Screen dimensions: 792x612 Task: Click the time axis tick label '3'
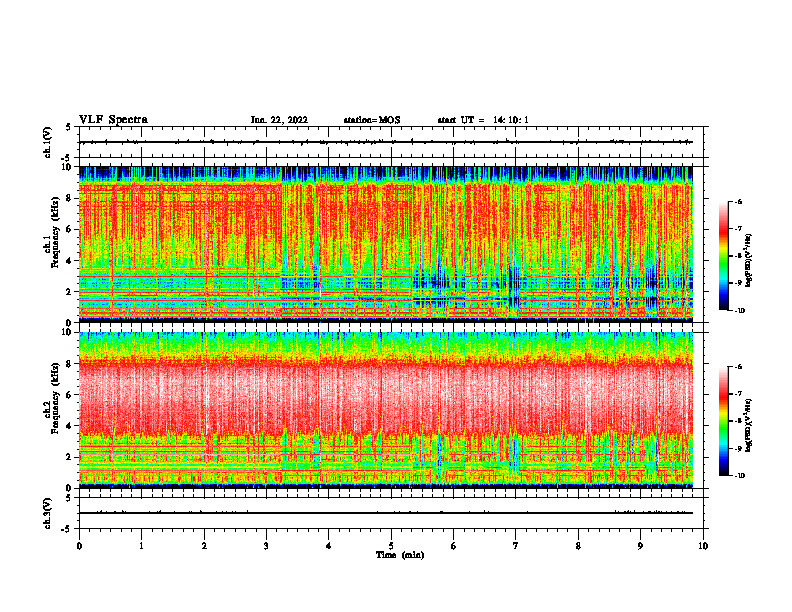coord(266,546)
